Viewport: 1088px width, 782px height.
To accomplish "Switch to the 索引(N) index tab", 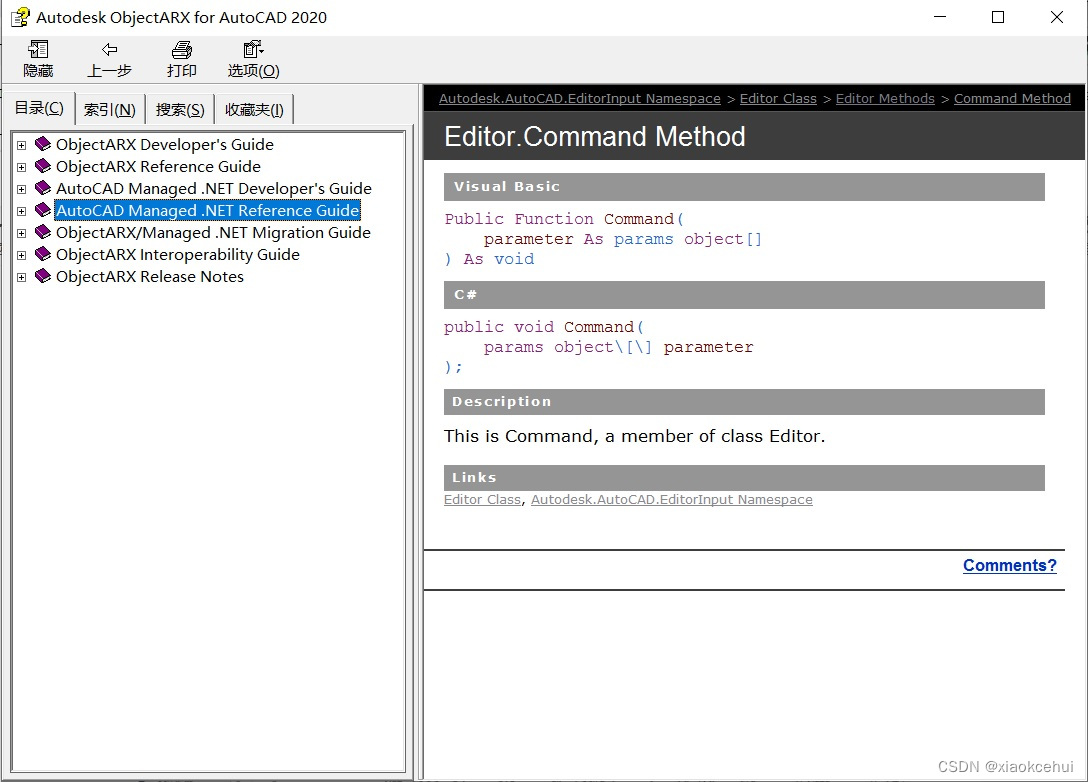I will coord(110,110).
